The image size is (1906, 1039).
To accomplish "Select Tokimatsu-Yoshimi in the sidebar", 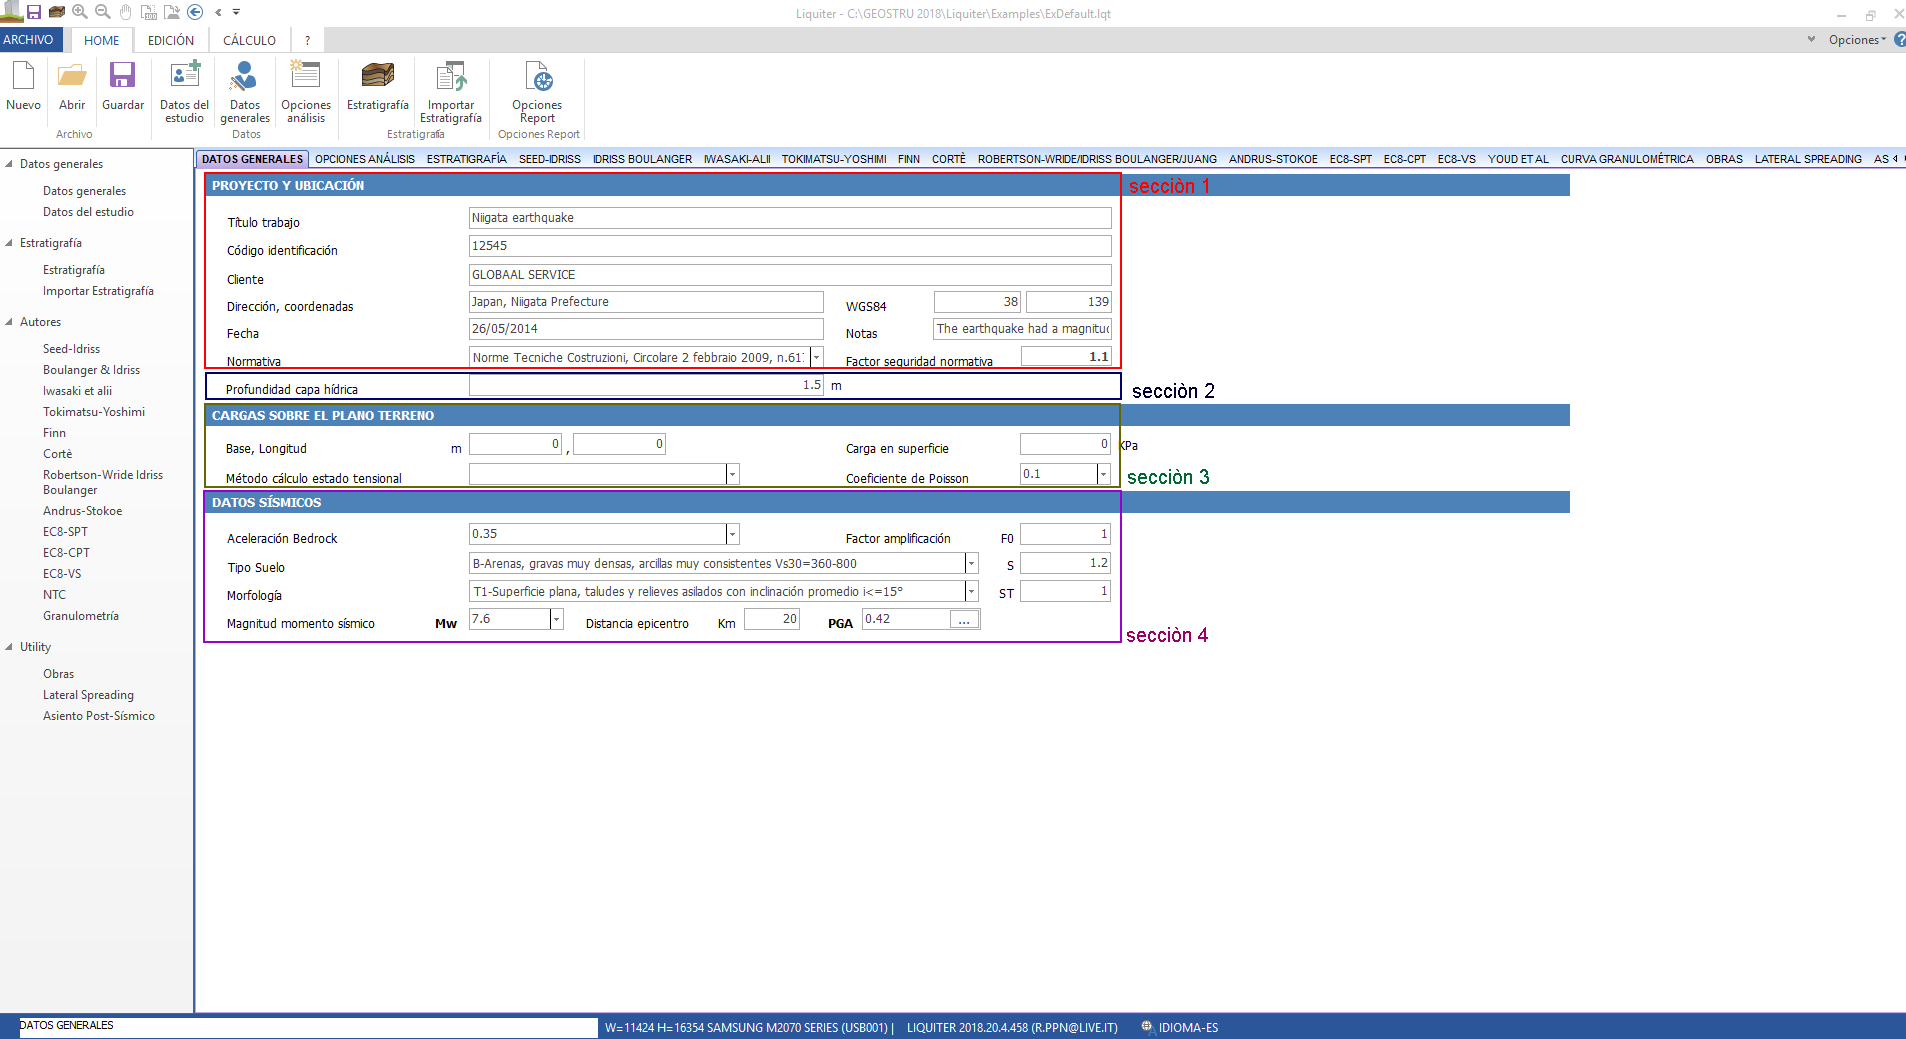I will point(93,412).
